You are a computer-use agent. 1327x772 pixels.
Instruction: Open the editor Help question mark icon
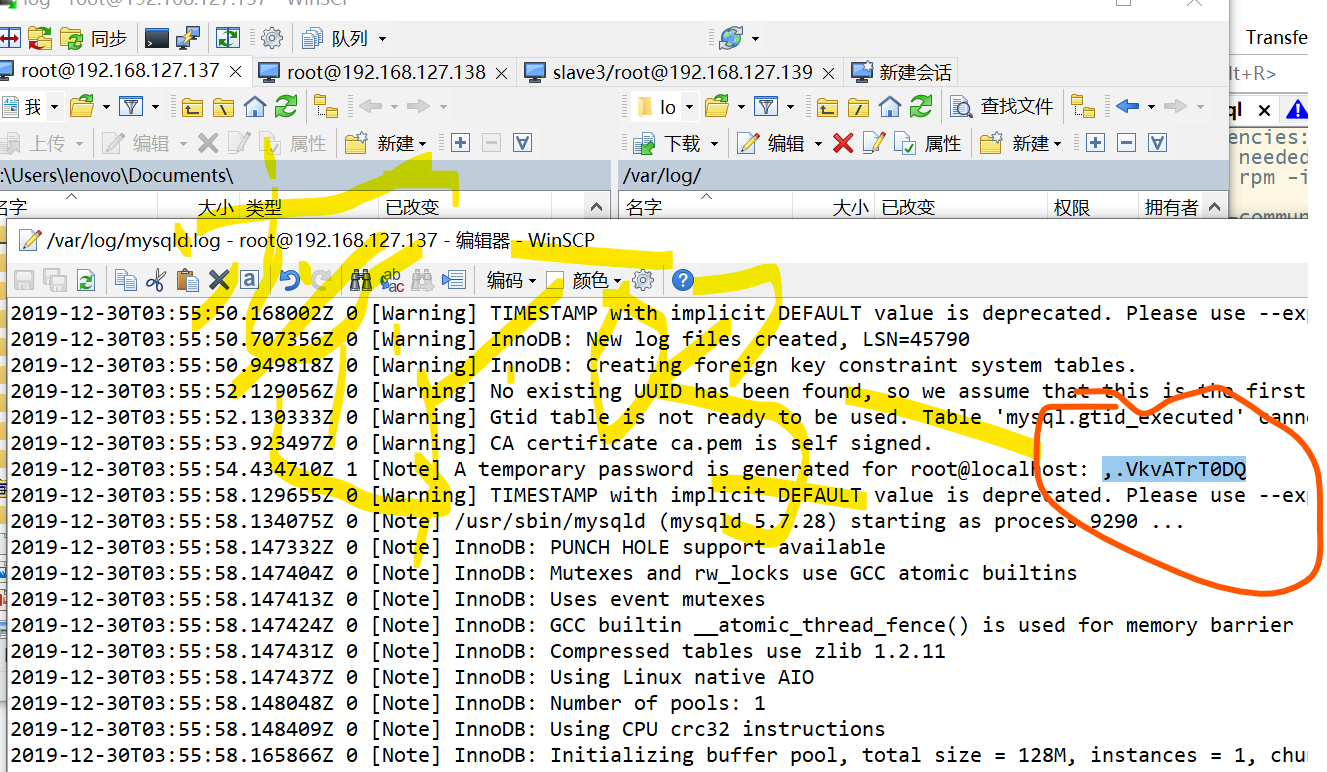coord(683,280)
